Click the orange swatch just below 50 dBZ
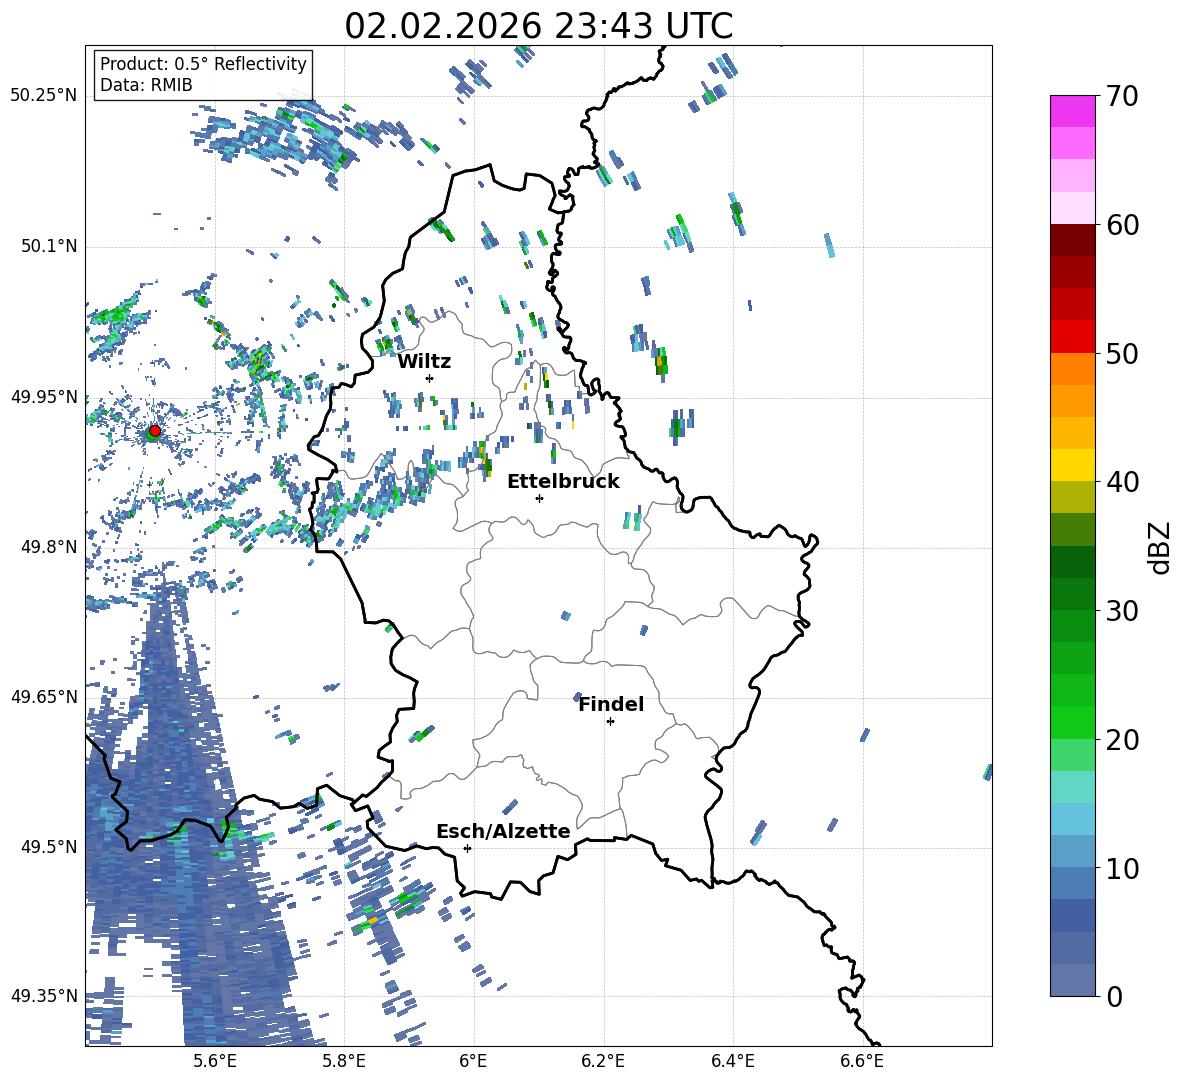 pyautogui.click(x=1072, y=368)
